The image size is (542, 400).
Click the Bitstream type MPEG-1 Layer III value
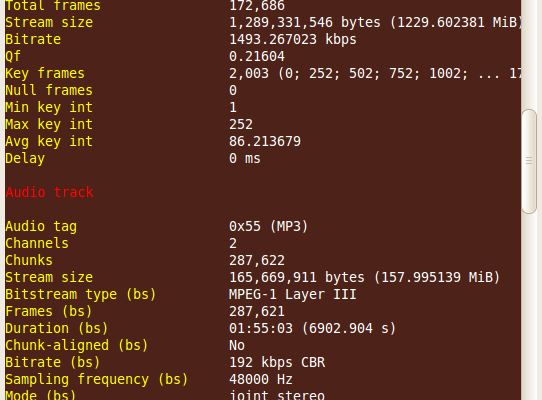pyautogui.click(x=292, y=295)
